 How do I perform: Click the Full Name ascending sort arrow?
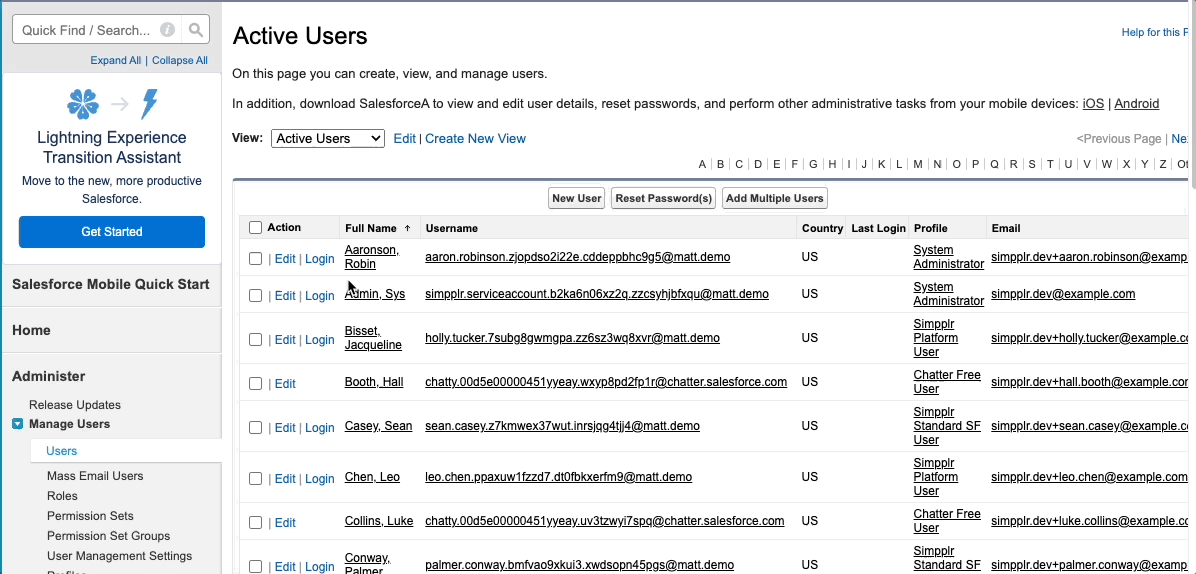(407, 228)
